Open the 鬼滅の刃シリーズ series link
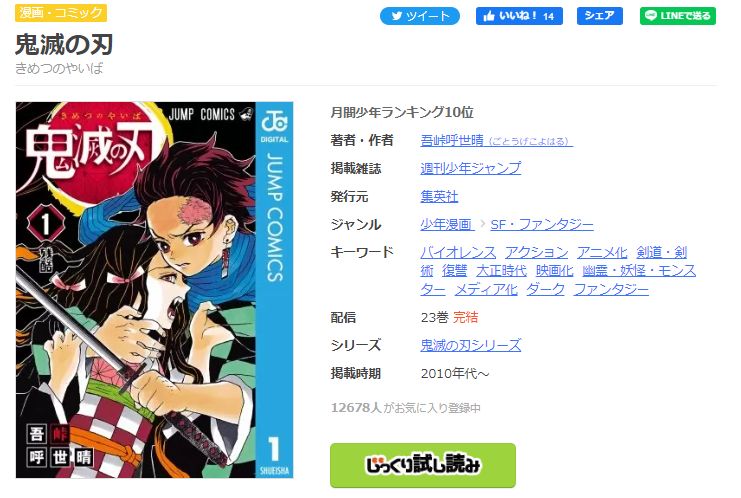This screenshot has width=741, height=498. point(471,345)
